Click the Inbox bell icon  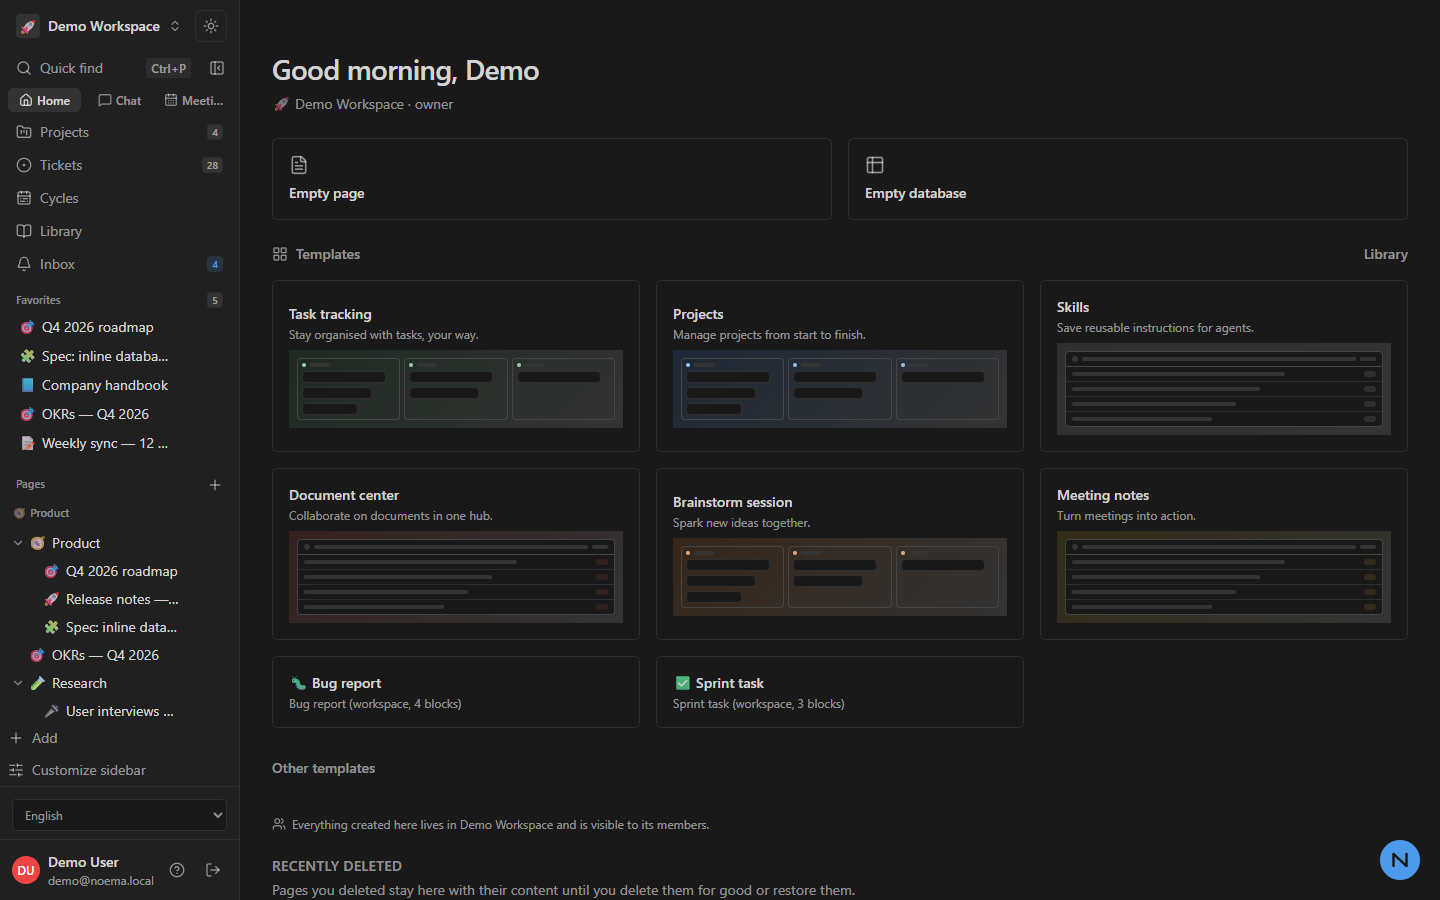coord(24,264)
